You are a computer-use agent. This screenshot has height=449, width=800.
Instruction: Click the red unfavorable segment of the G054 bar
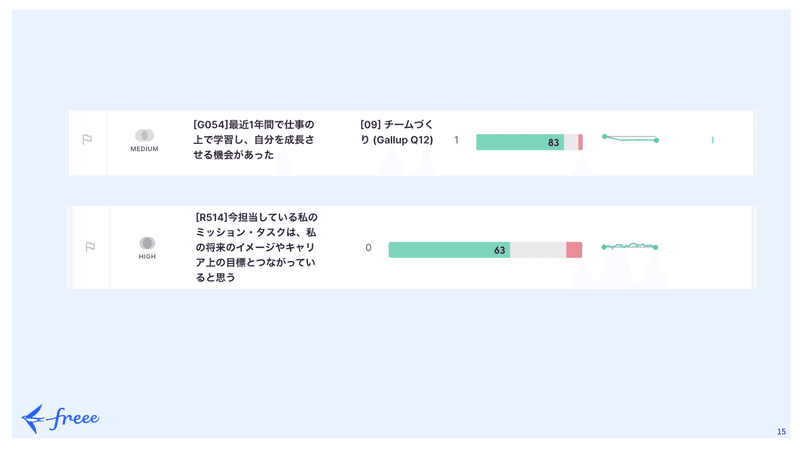581,142
